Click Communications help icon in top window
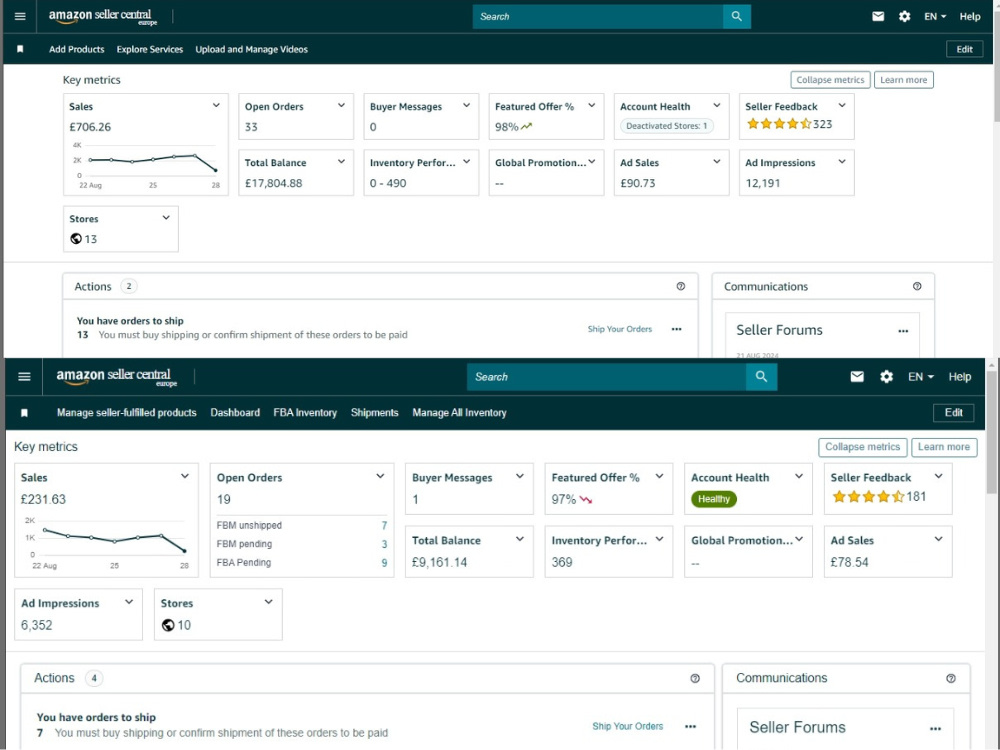Viewport: 1000px width, 750px height. (x=917, y=286)
